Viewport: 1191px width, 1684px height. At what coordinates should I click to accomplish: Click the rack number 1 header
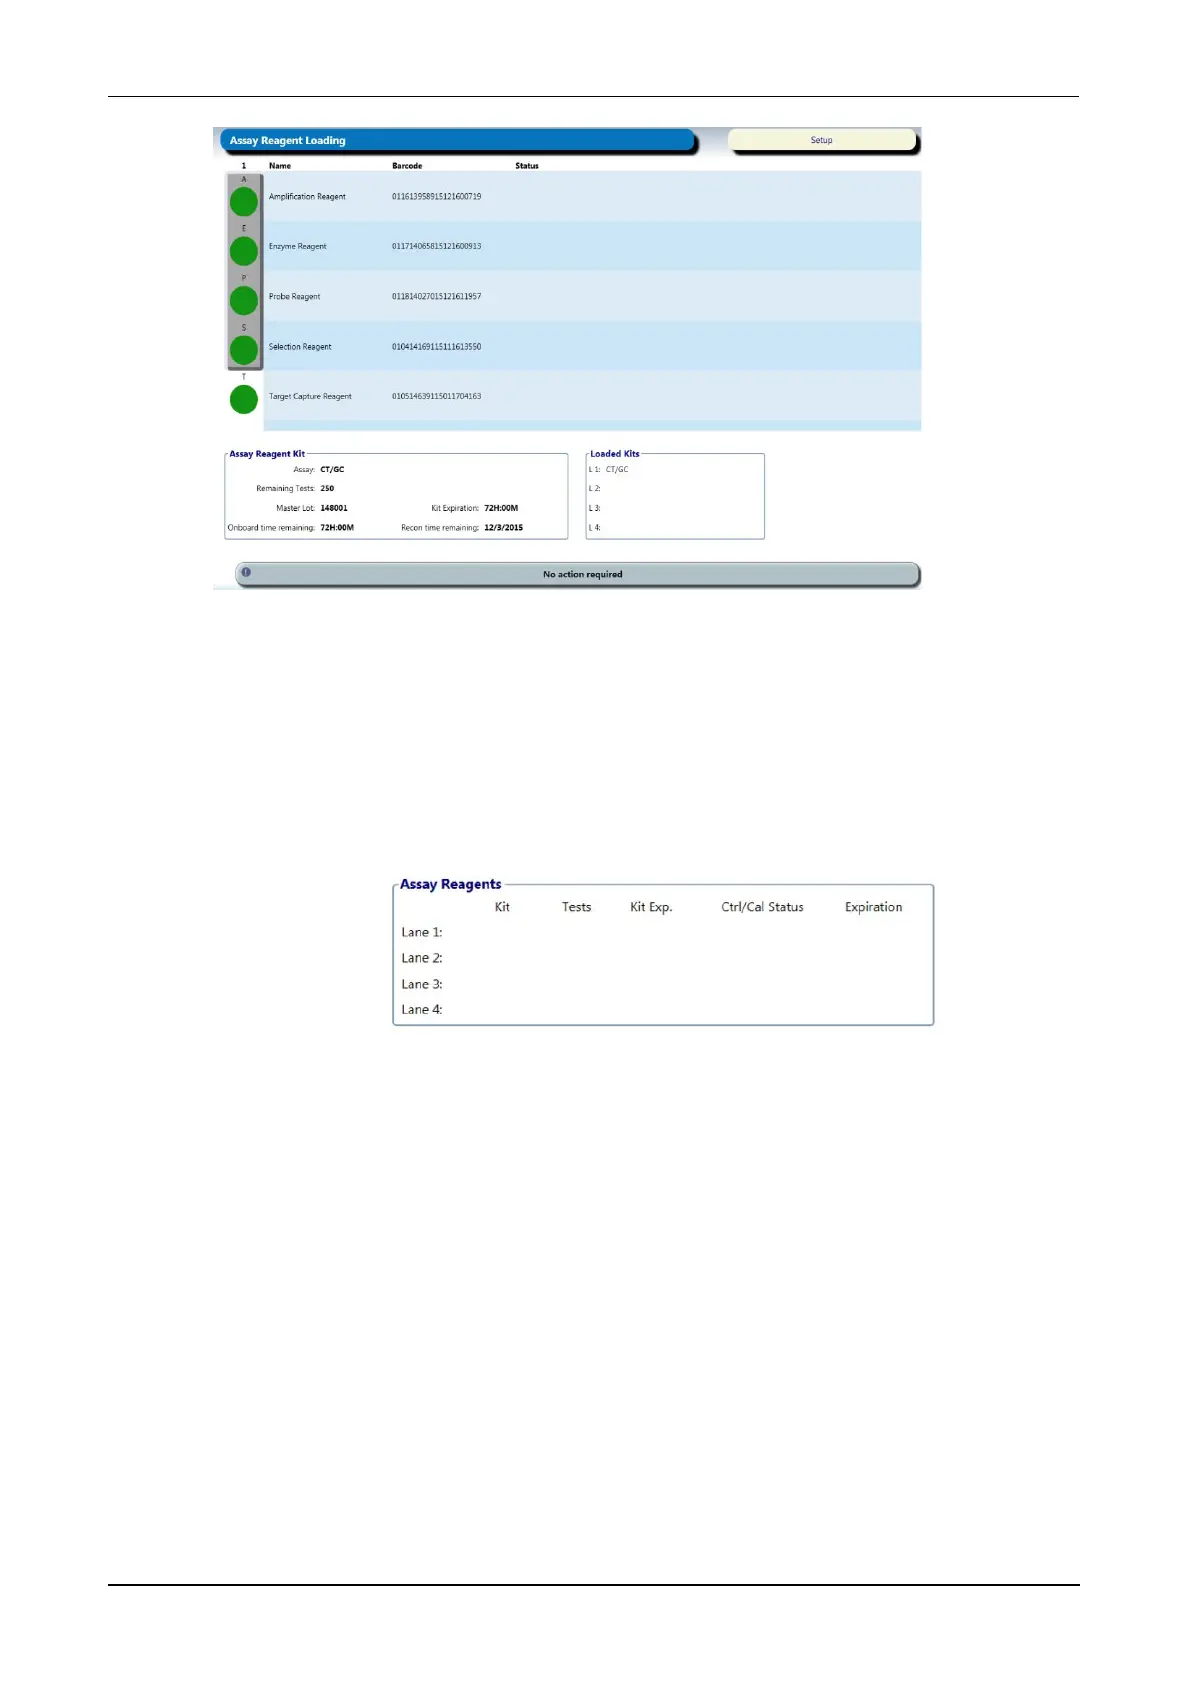[243, 166]
